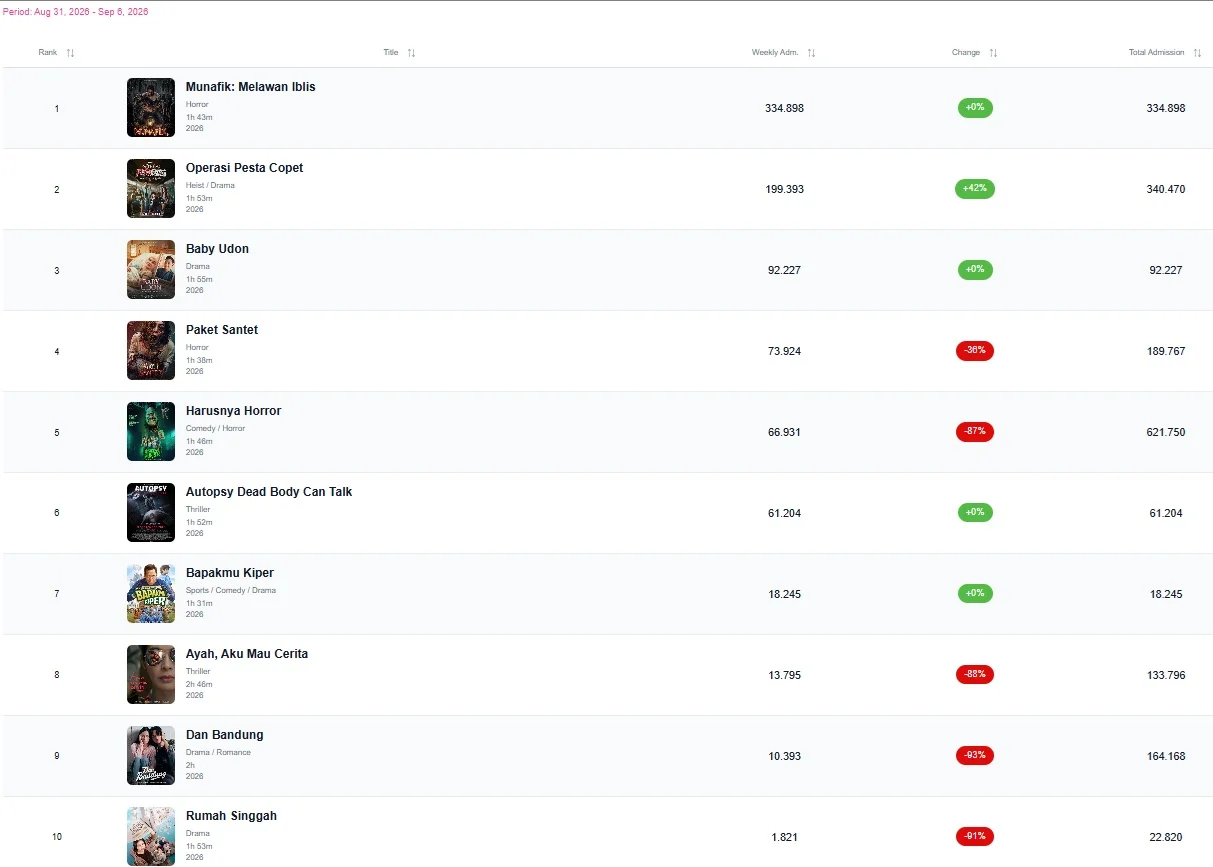Click Total Admission column header
The height and width of the screenshot is (867, 1213).
pos(1157,53)
